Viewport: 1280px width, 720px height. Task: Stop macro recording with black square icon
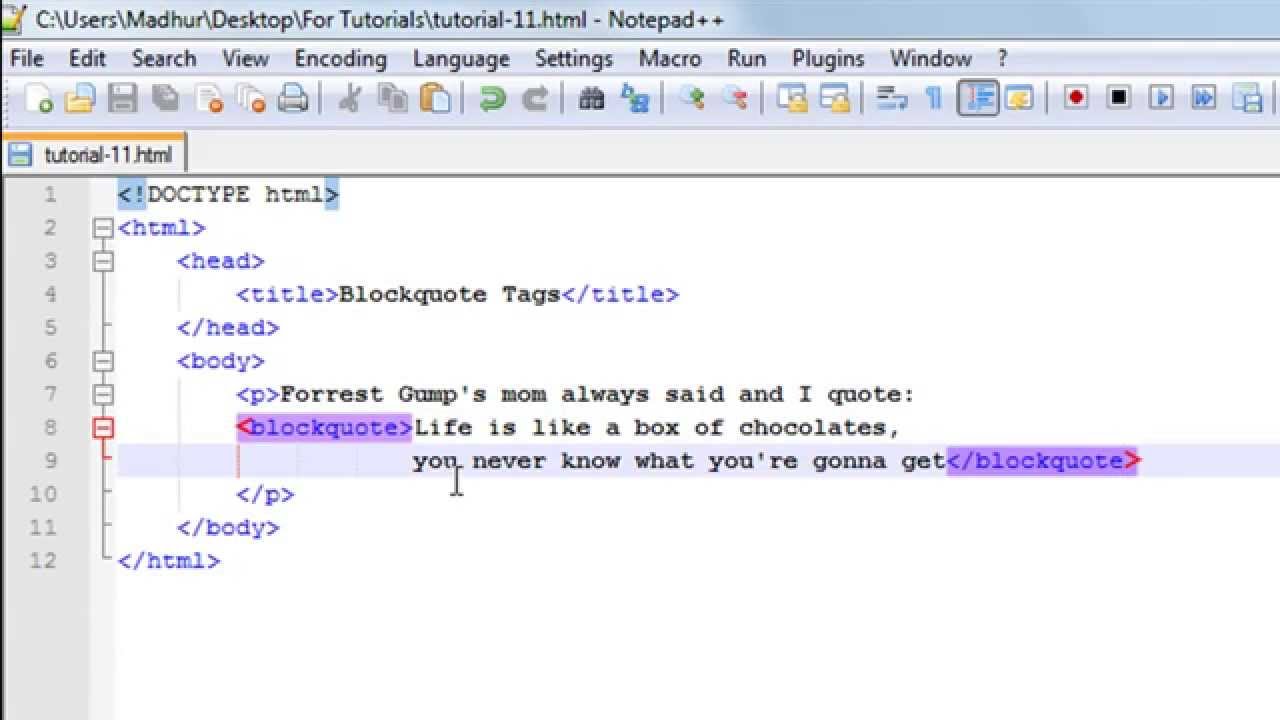point(1119,98)
